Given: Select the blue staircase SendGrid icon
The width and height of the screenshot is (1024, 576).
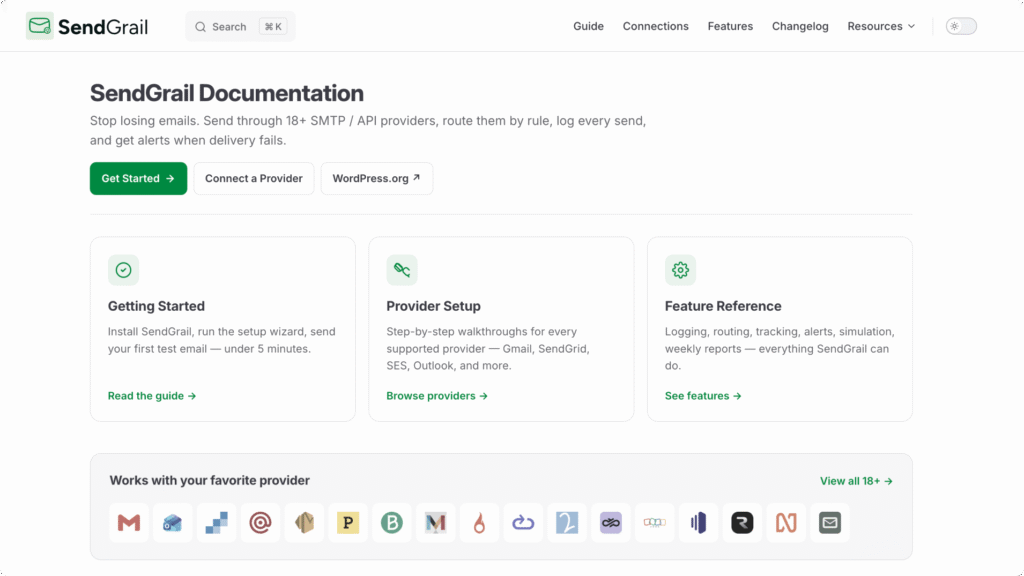Looking at the screenshot, I should (216, 522).
